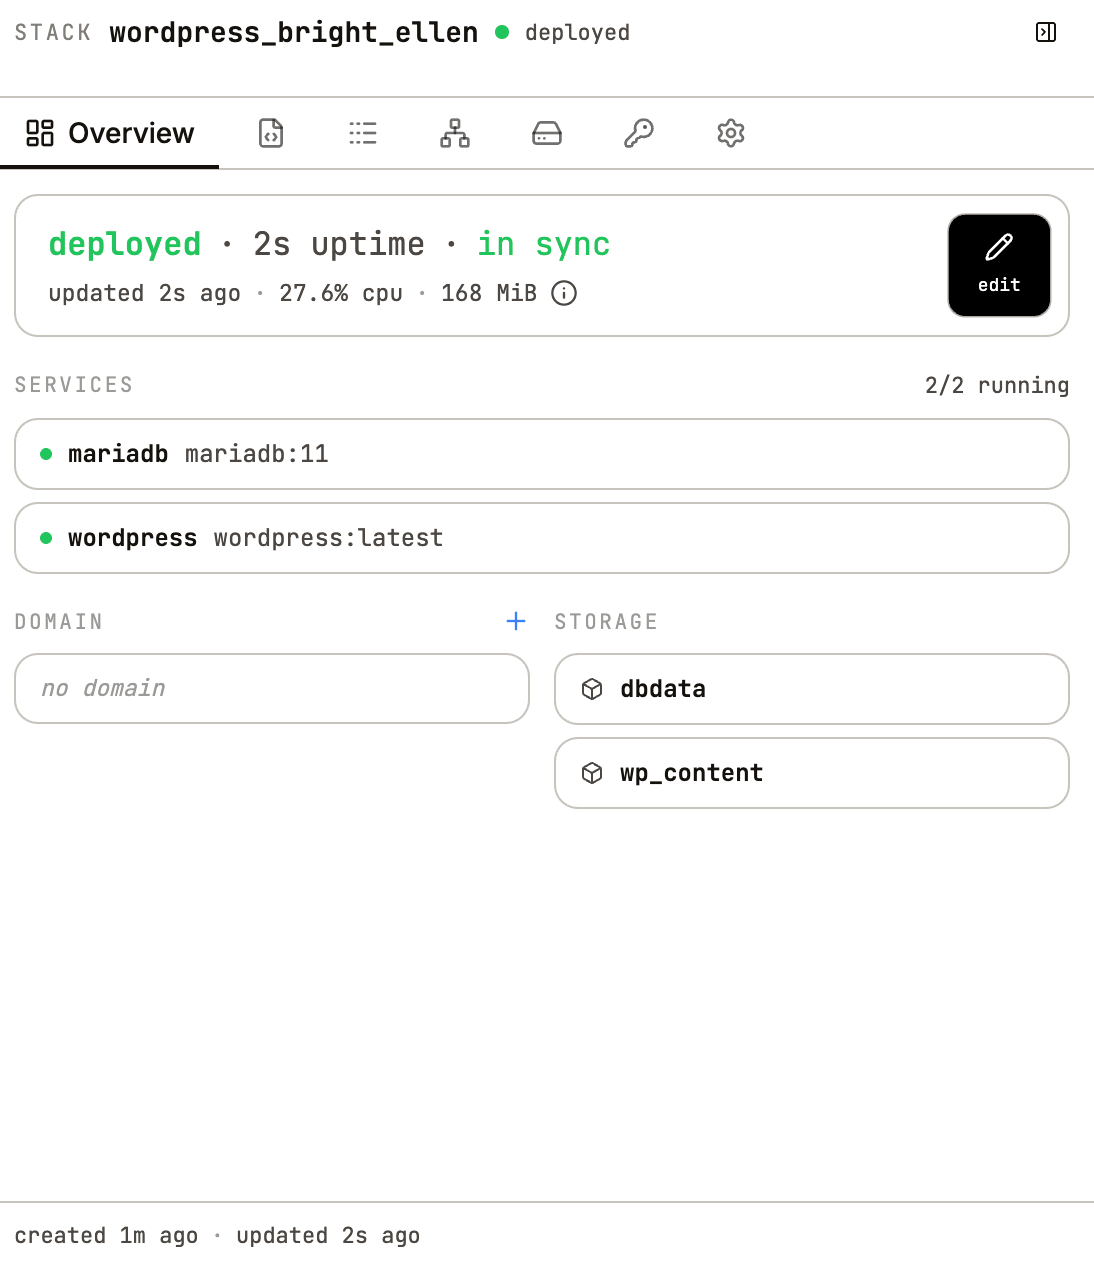Open the network topology tab

[455, 133]
